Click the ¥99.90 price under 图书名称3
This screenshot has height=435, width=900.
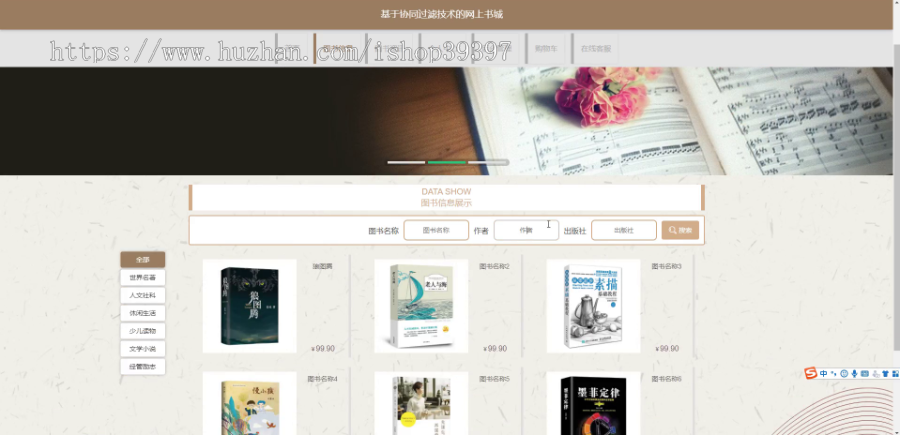[x=667, y=348]
